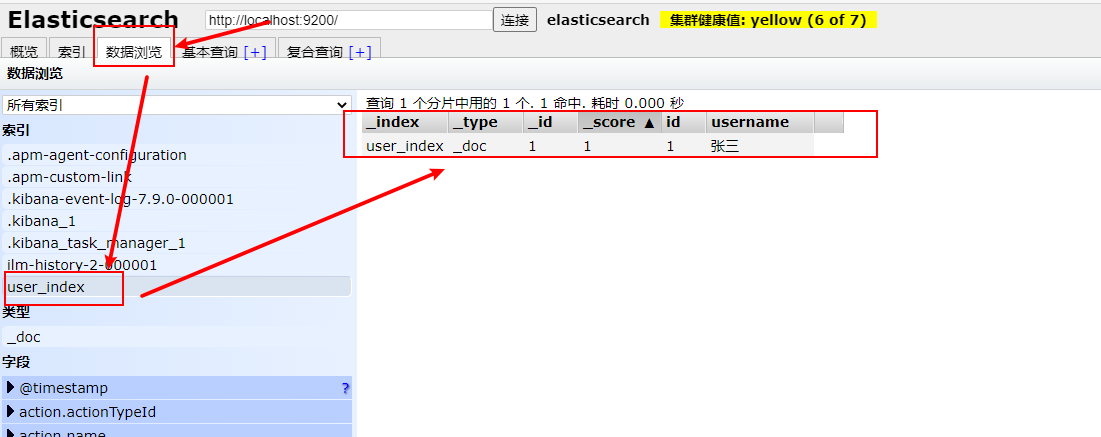The image size is (1101, 437).
Task: Open the 所有索引 index dropdown
Action: [176, 105]
